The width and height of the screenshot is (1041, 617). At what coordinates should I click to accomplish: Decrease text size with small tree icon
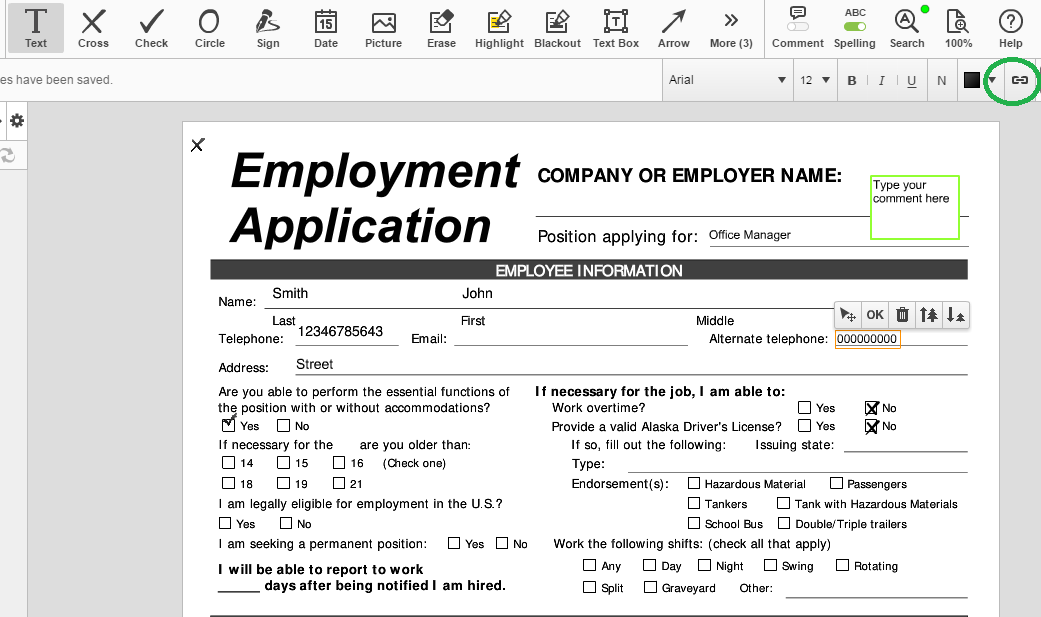(955, 315)
